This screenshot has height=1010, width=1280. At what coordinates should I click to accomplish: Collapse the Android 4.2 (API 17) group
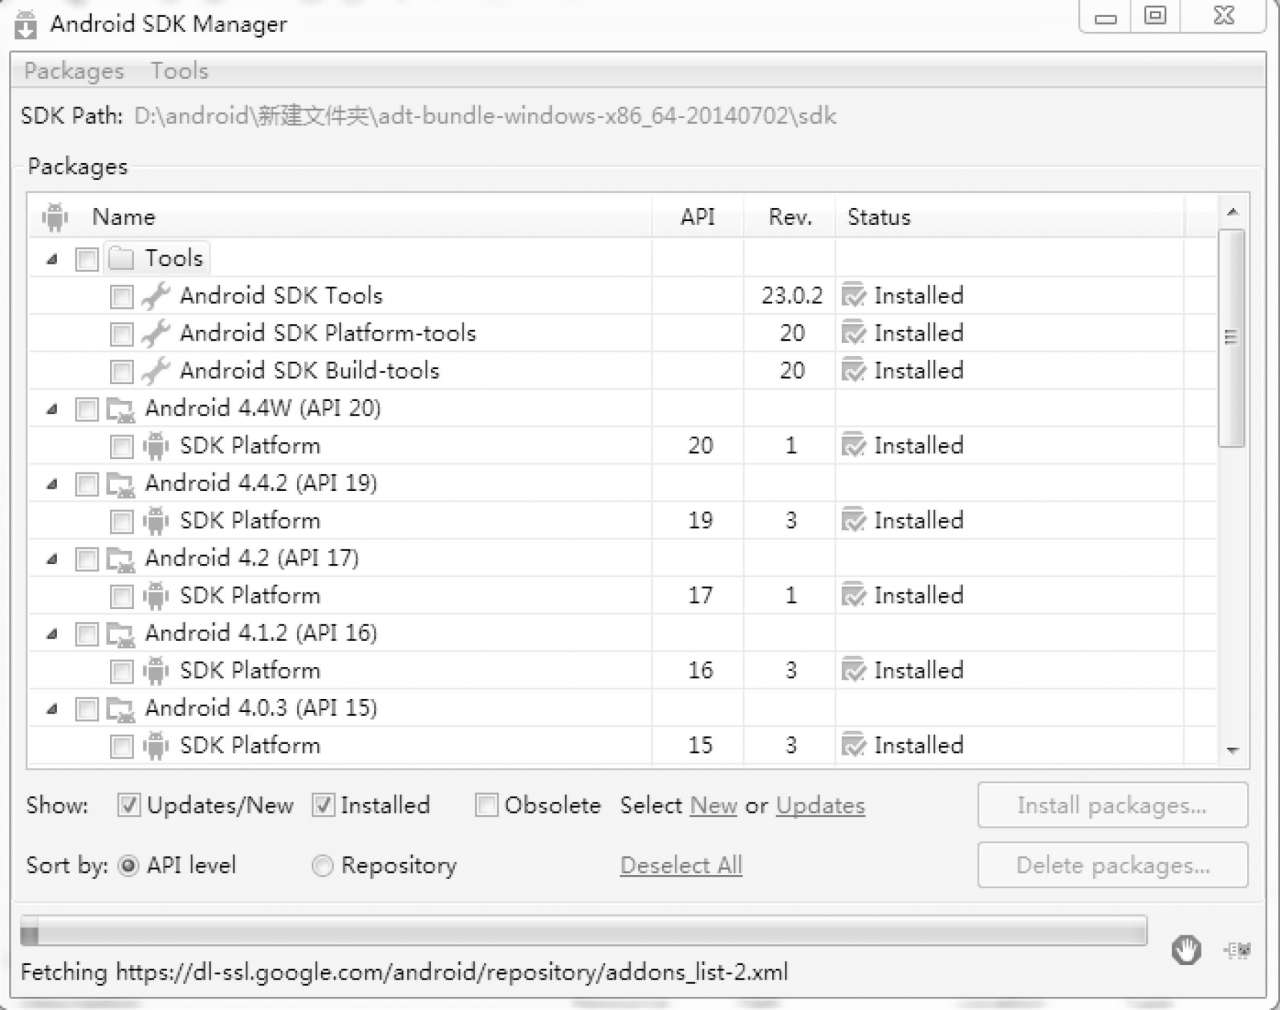(52, 560)
